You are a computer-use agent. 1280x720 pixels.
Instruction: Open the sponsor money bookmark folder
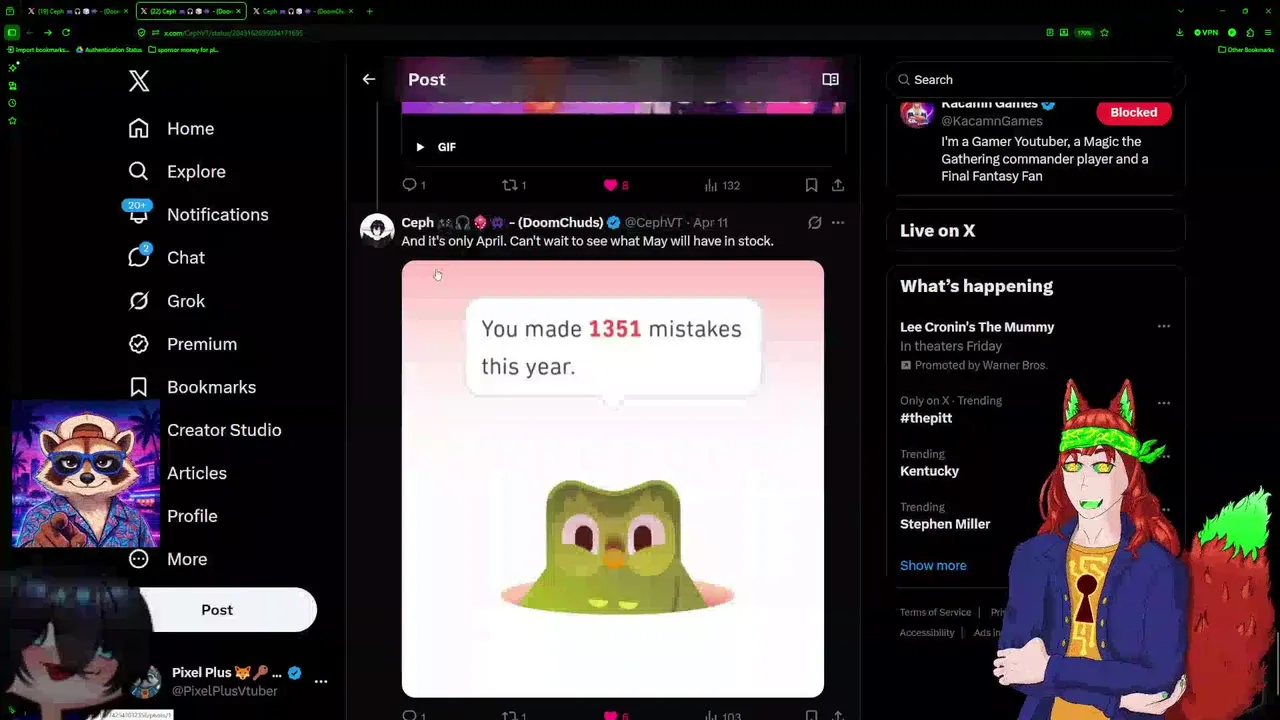coord(183,49)
